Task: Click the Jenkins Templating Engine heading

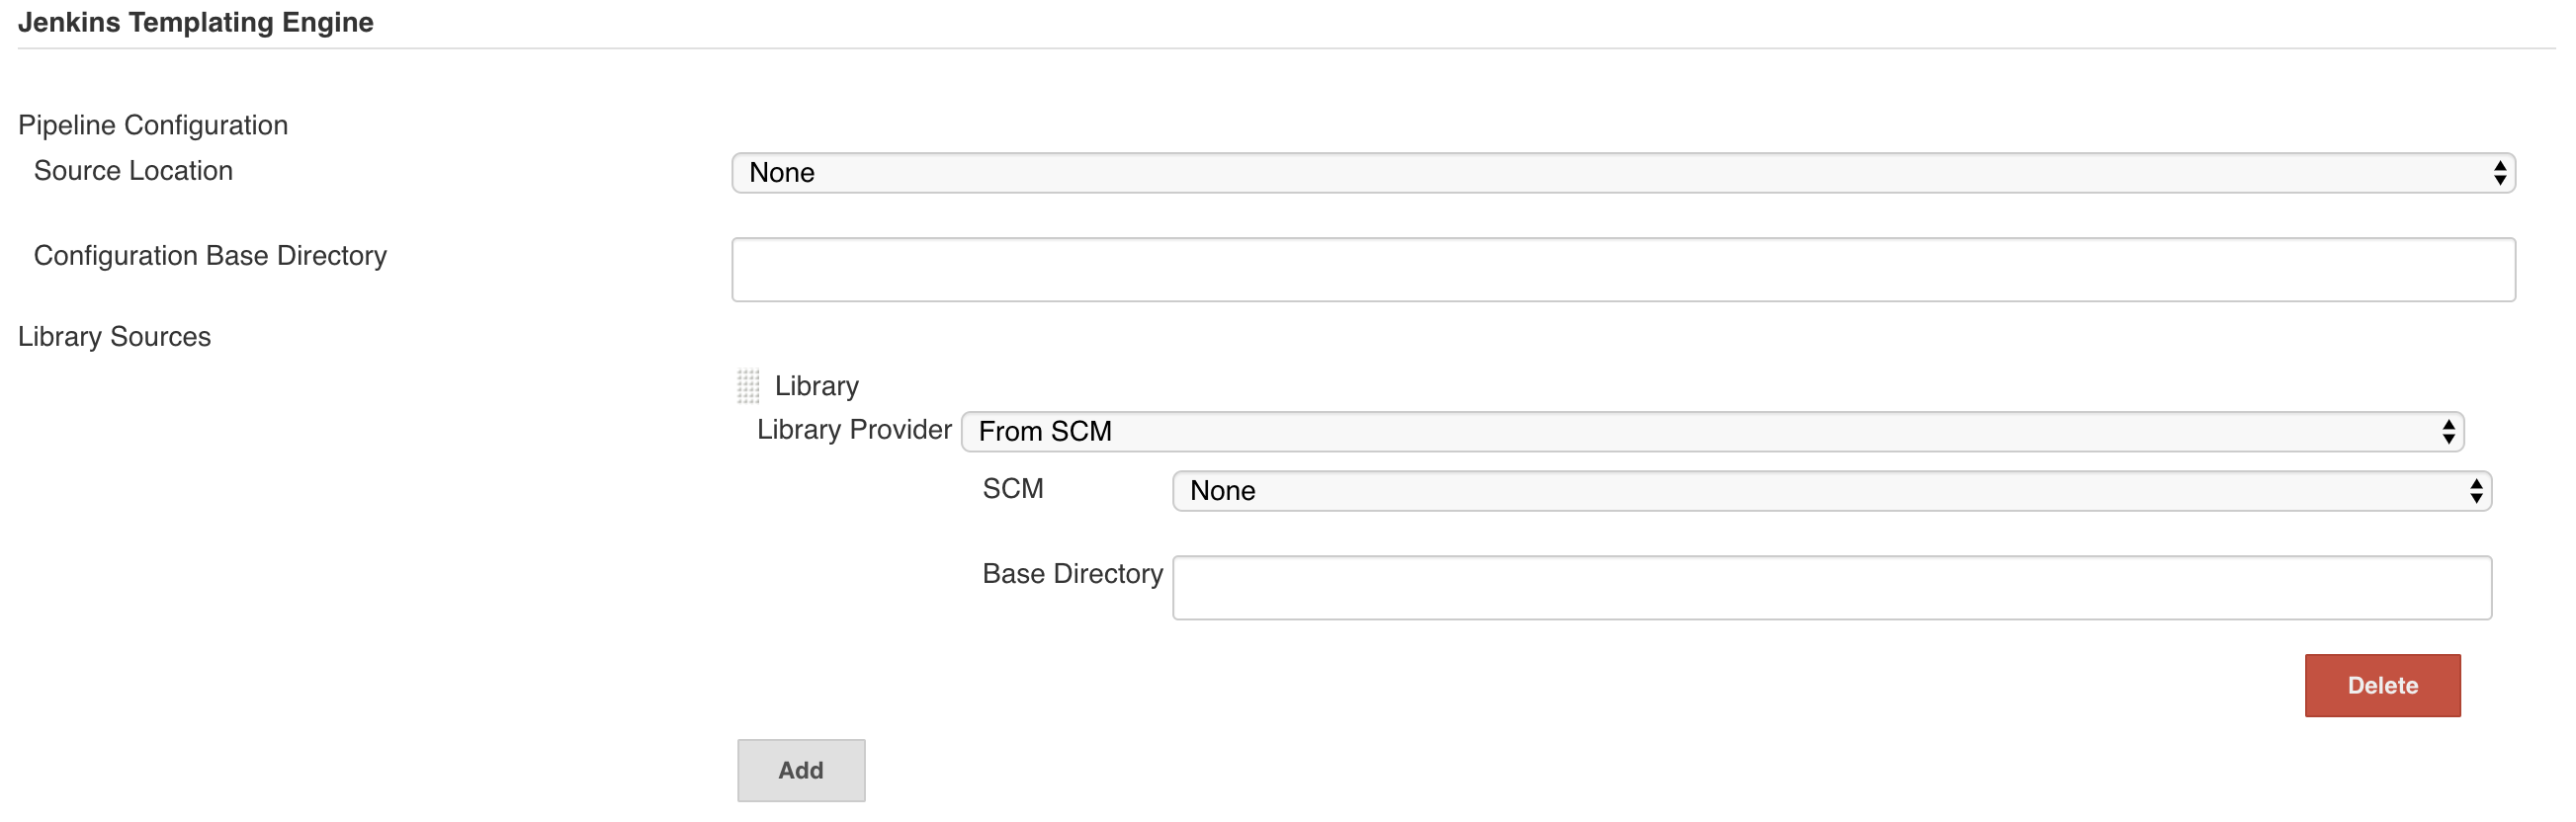Action: [196, 22]
